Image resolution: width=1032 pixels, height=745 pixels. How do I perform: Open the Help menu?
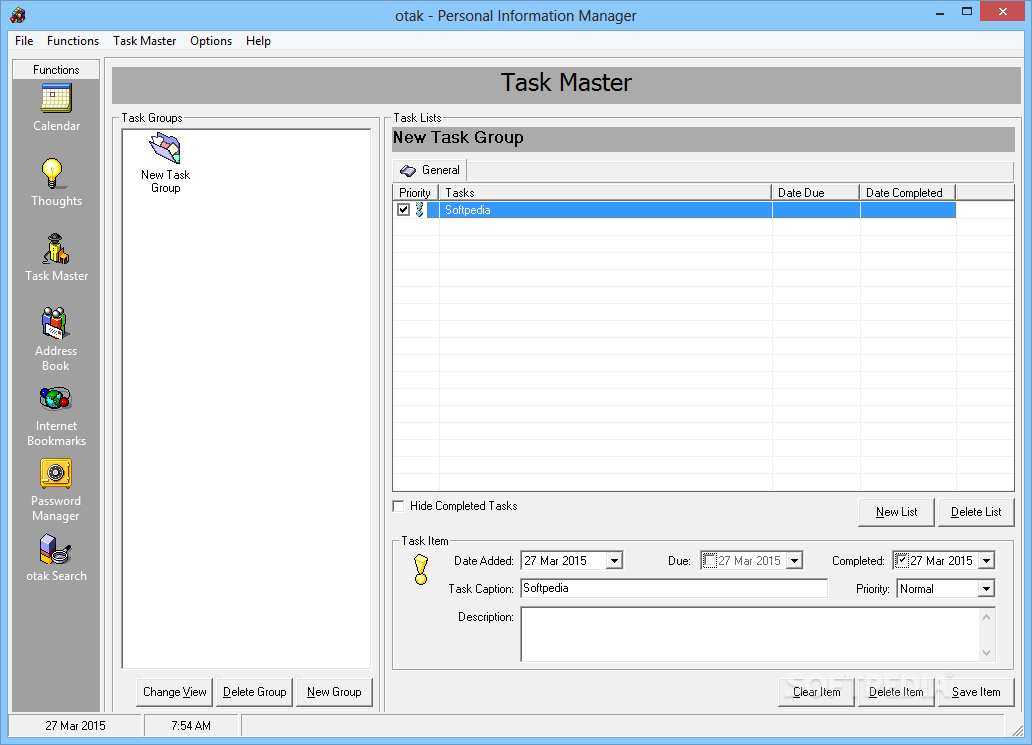pyautogui.click(x=259, y=41)
